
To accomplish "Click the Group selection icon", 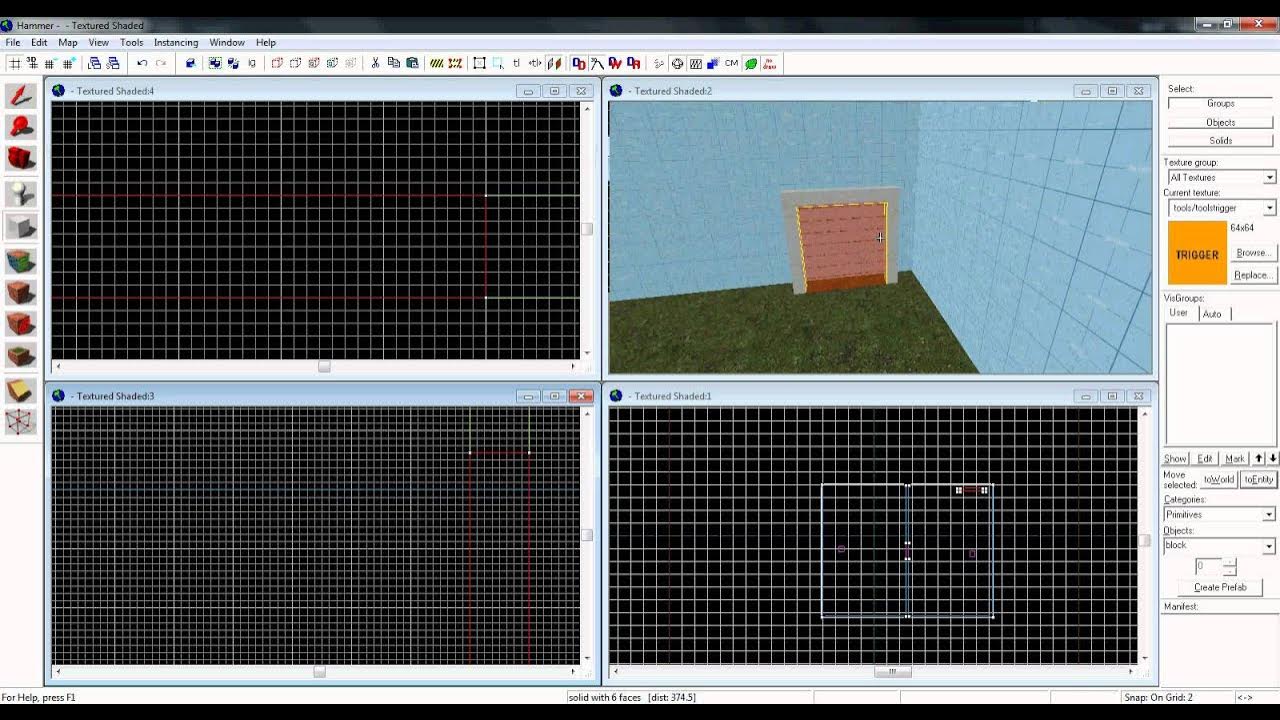I will pos(214,63).
